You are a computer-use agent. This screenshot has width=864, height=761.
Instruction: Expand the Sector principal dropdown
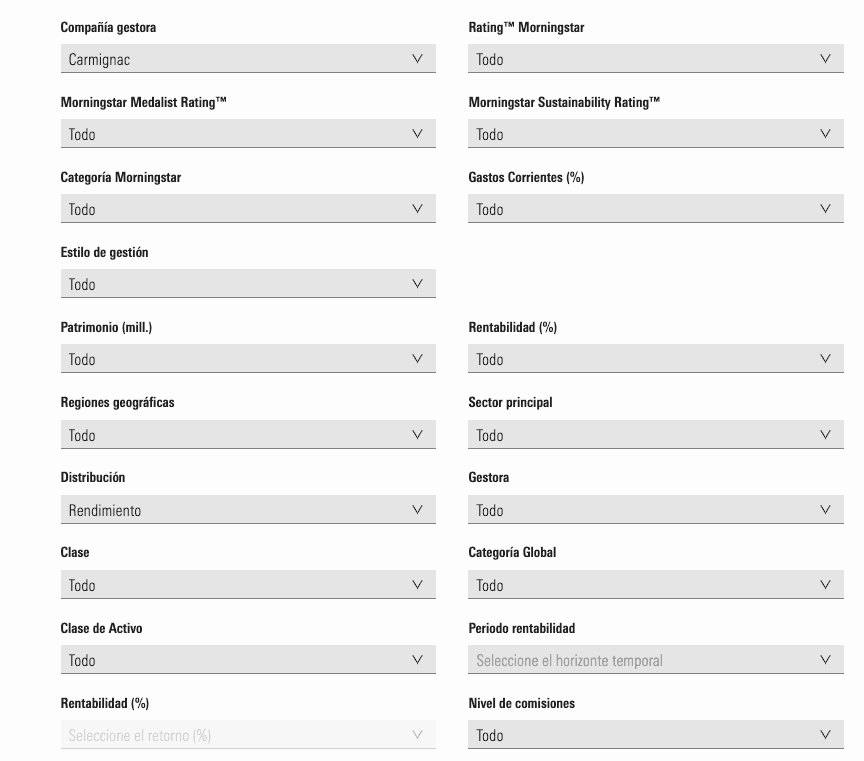coord(656,434)
